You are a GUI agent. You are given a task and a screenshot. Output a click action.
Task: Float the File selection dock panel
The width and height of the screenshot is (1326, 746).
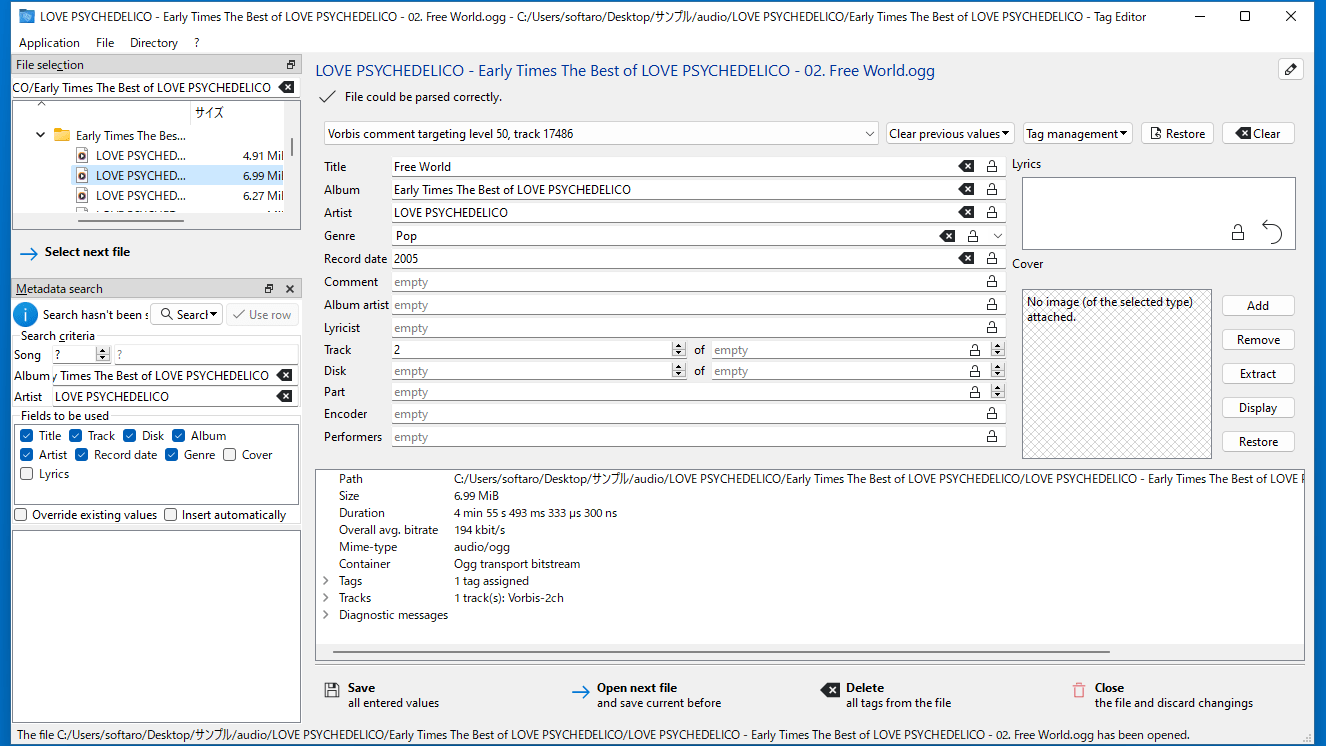tap(291, 65)
